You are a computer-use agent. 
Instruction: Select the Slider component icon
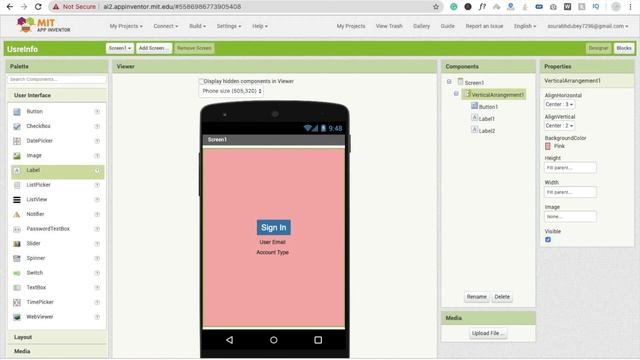(x=17, y=244)
